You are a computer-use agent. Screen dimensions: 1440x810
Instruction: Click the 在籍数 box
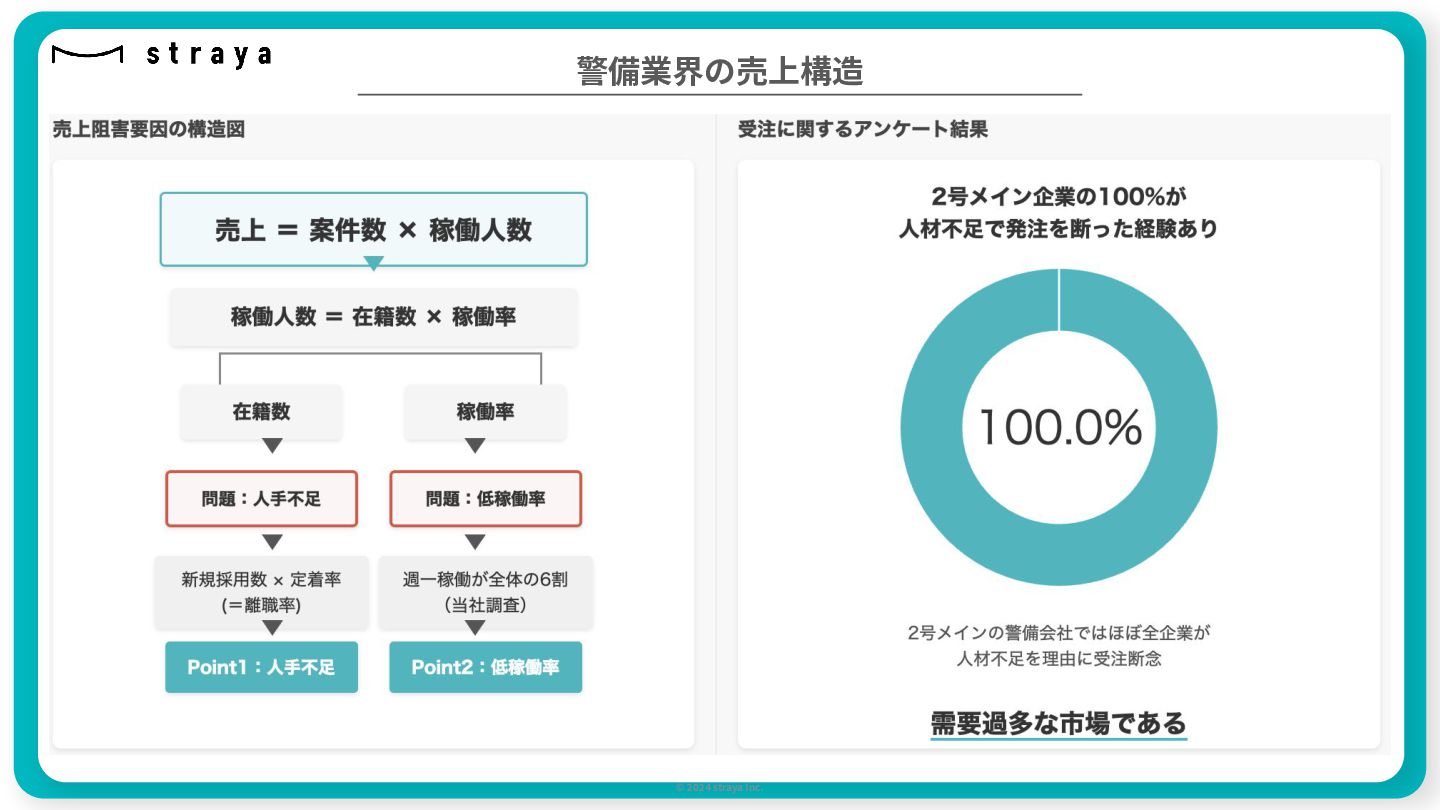click(261, 411)
